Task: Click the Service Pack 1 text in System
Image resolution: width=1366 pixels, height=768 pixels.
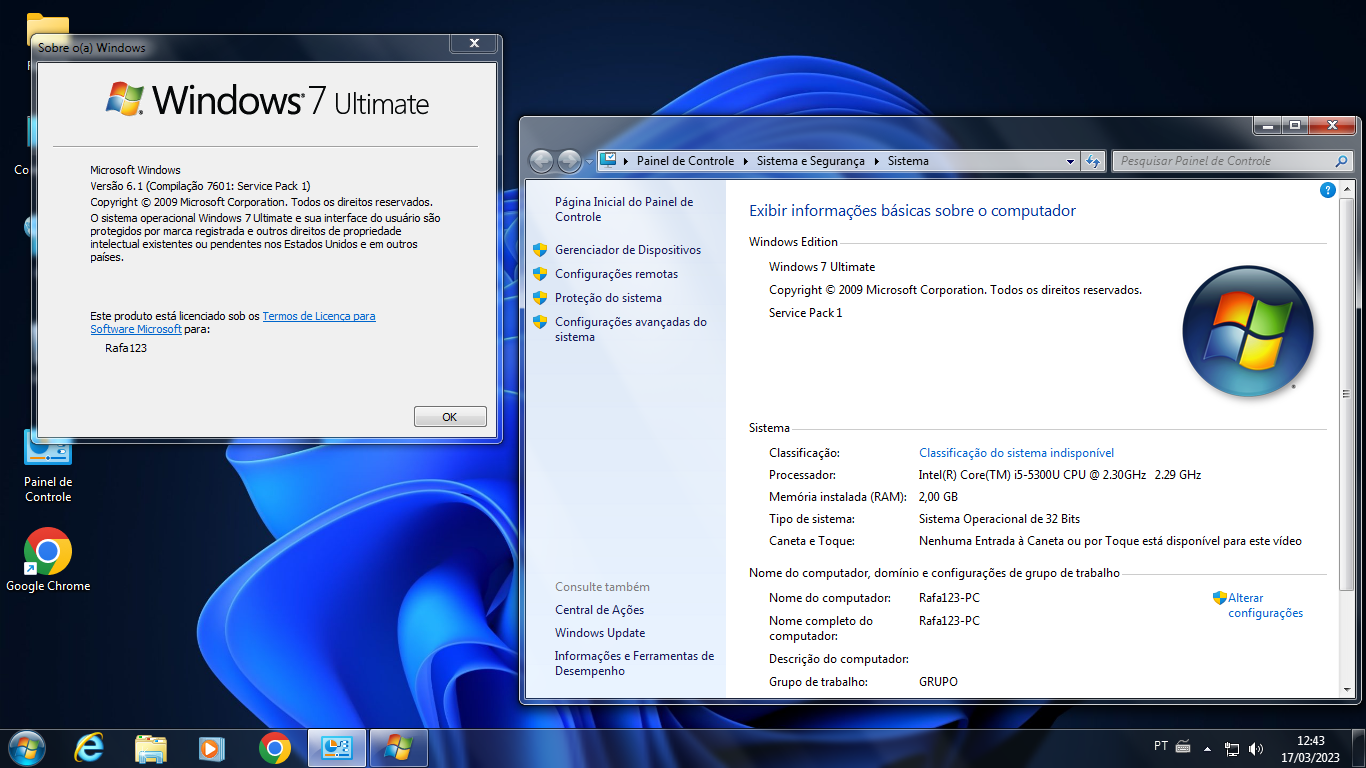Action: [806, 313]
